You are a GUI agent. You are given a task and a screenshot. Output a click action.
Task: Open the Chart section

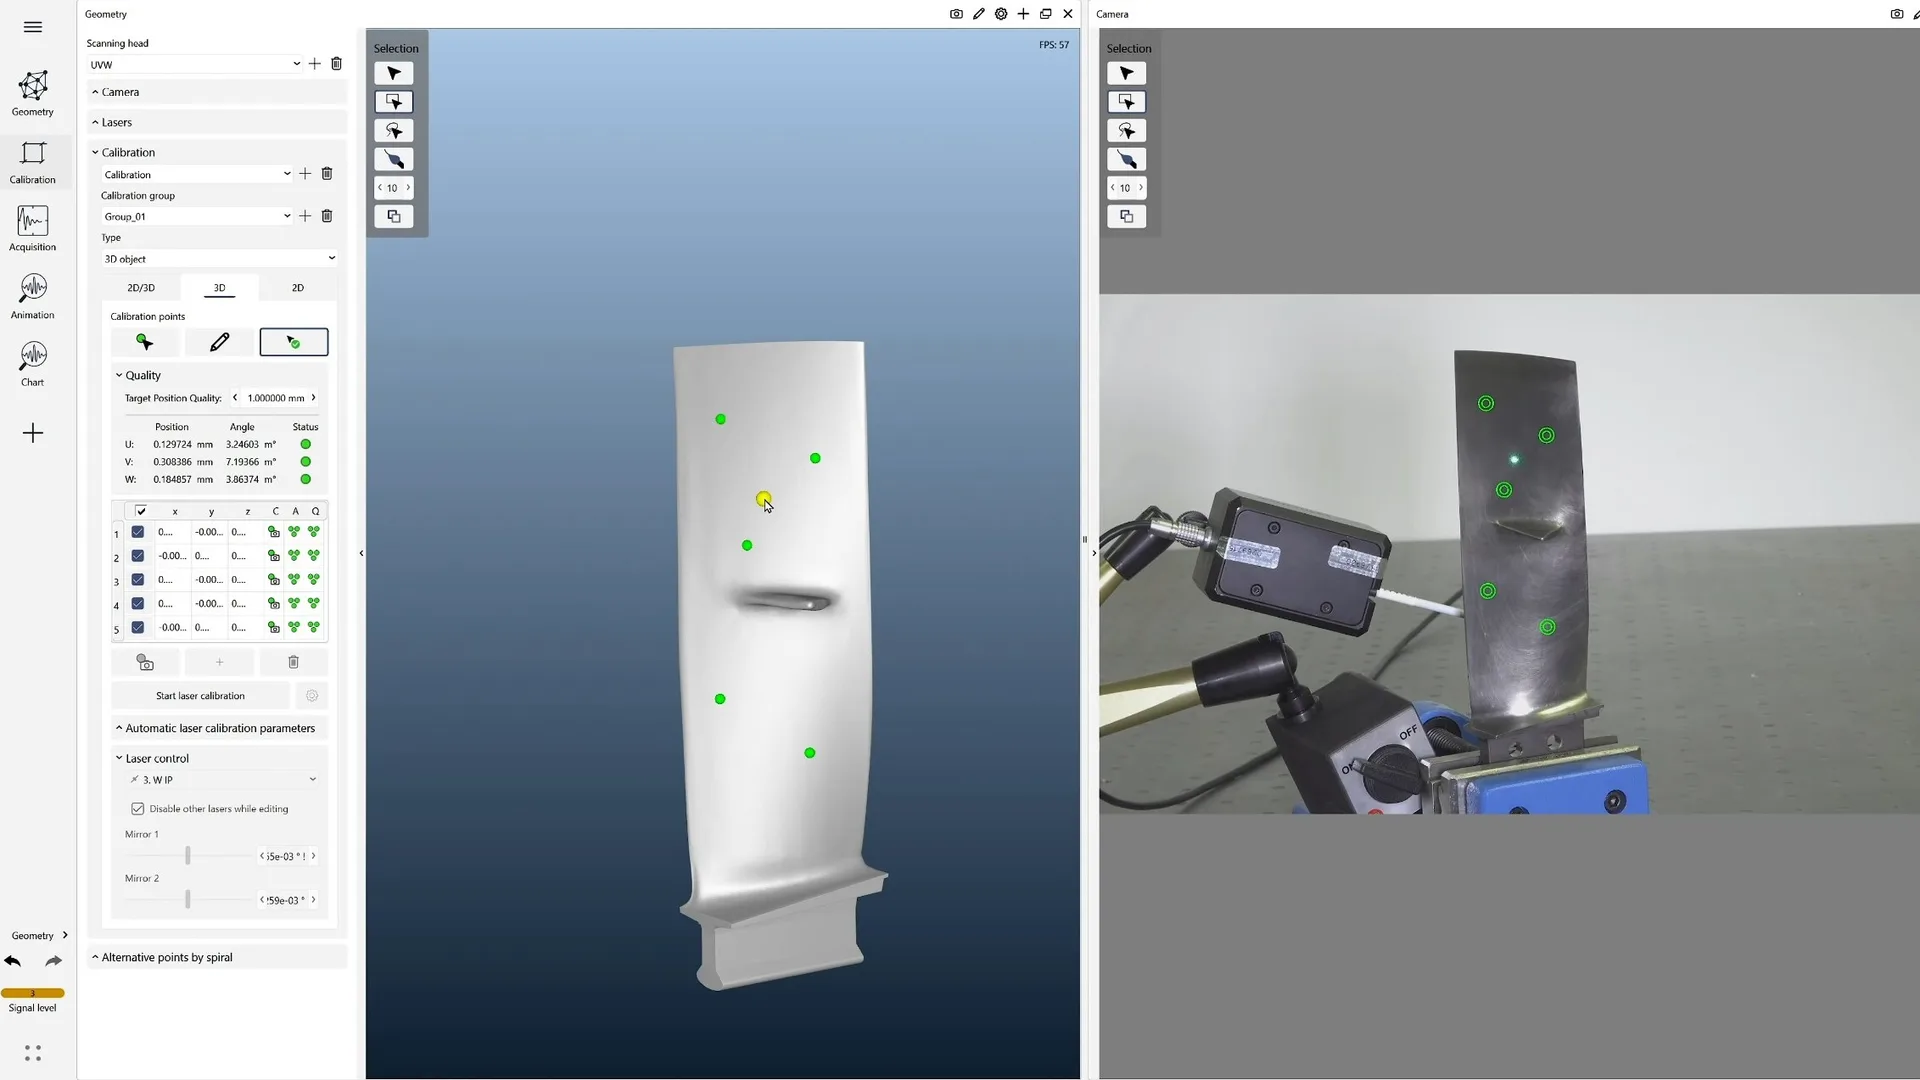click(33, 364)
